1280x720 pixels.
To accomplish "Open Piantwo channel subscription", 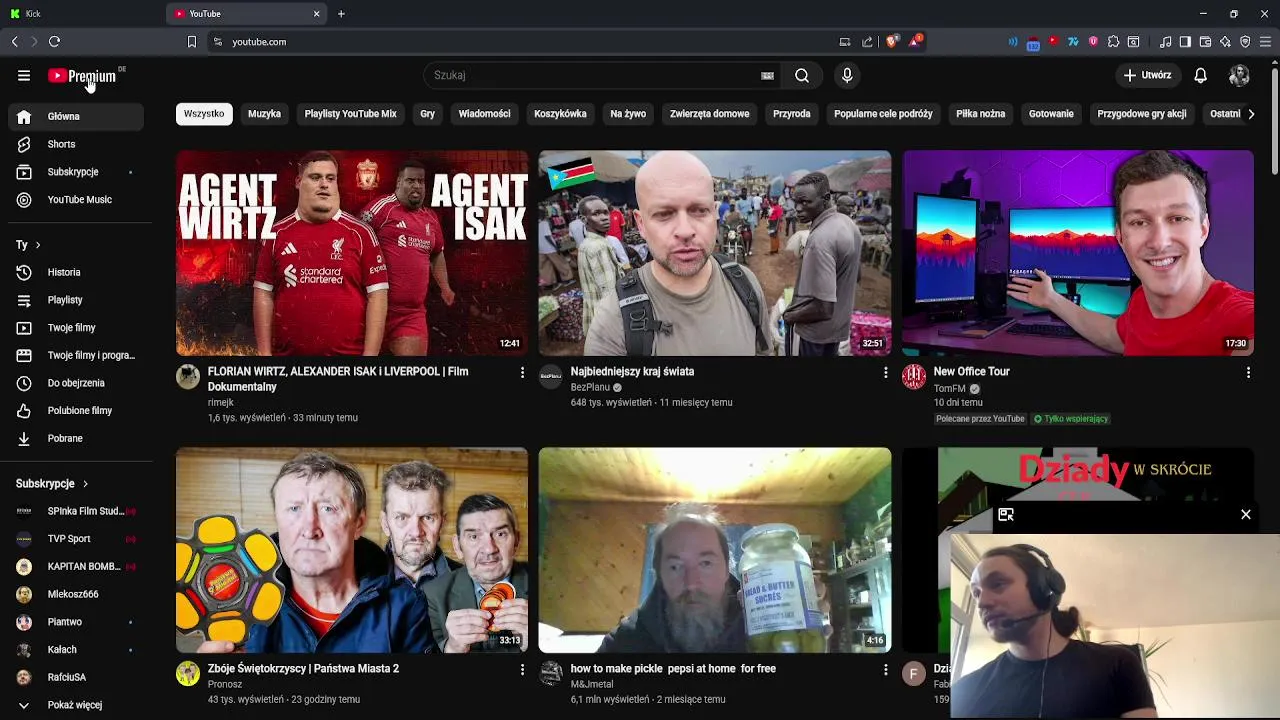I will pyautogui.click(x=76, y=622).
